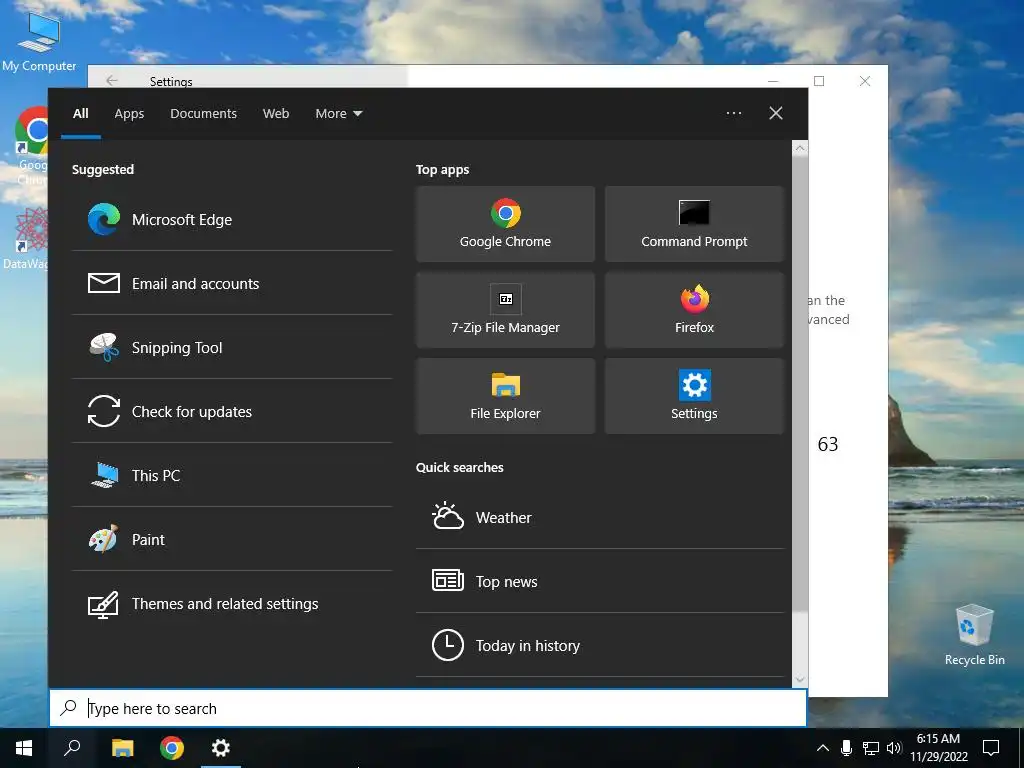The width and height of the screenshot is (1024, 768).
Task: Open the notification action center
Action: [991, 748]
